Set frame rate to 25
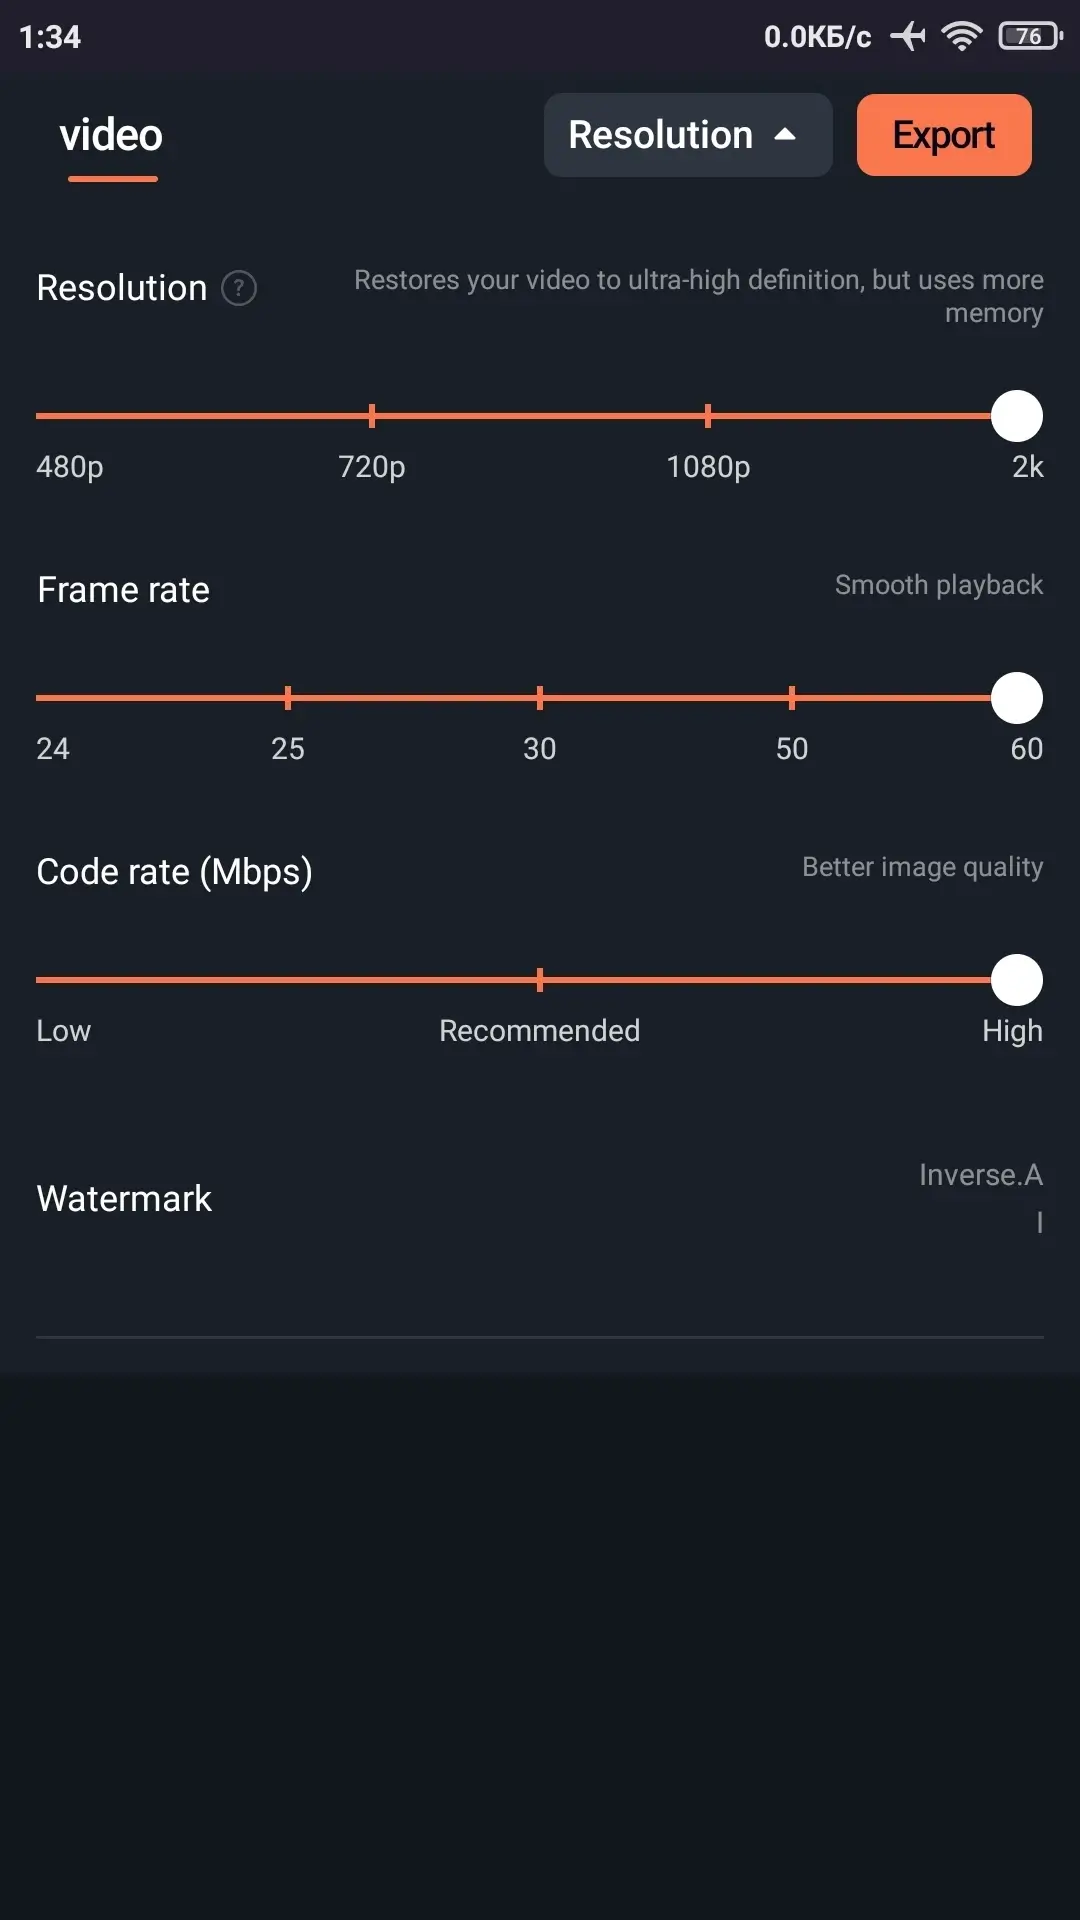 pyautogui.click(x=288, y=698)
